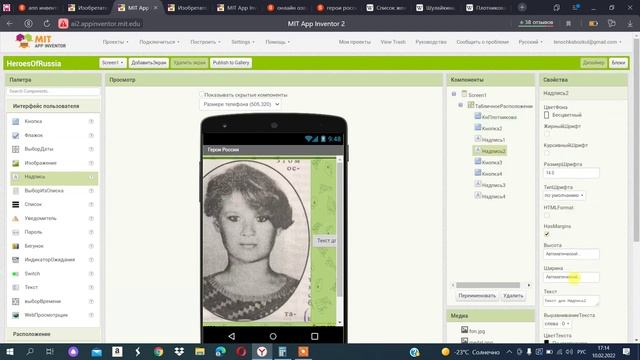640x360 pixels.
Task: Select the ВыборВремени time picker icon
Action: [16, 301]
